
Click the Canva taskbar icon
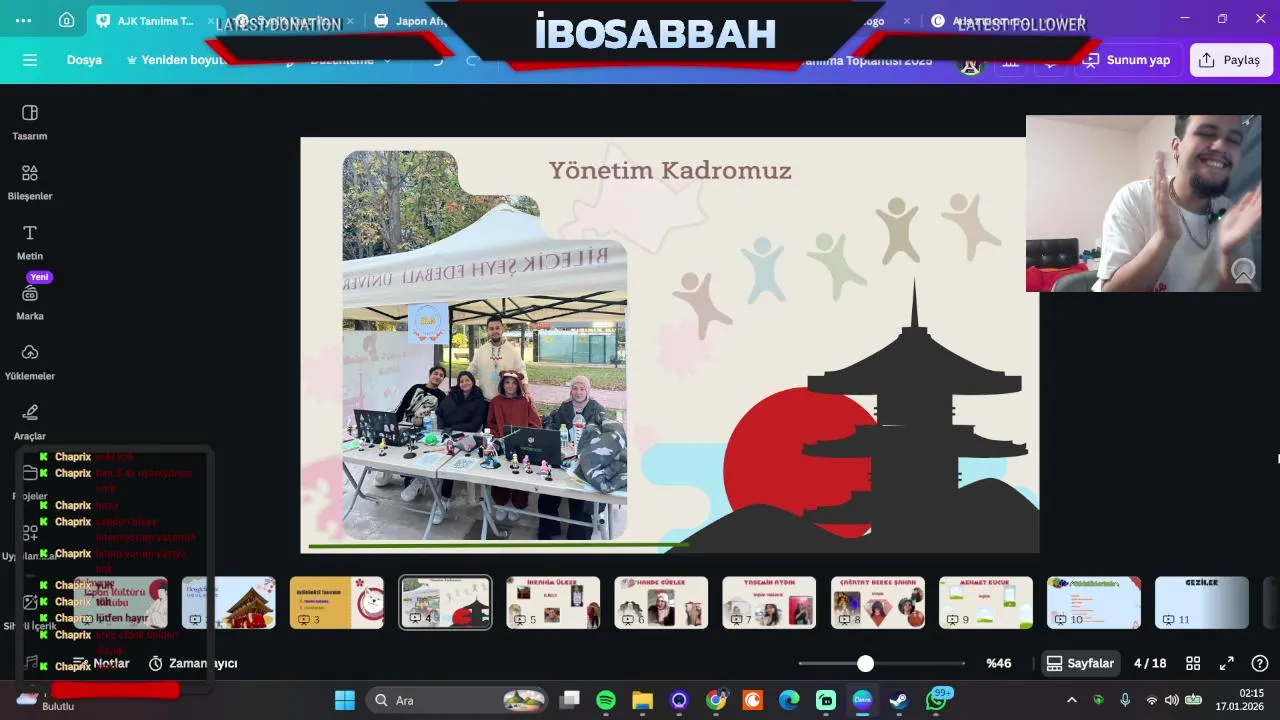pos(862,700)
